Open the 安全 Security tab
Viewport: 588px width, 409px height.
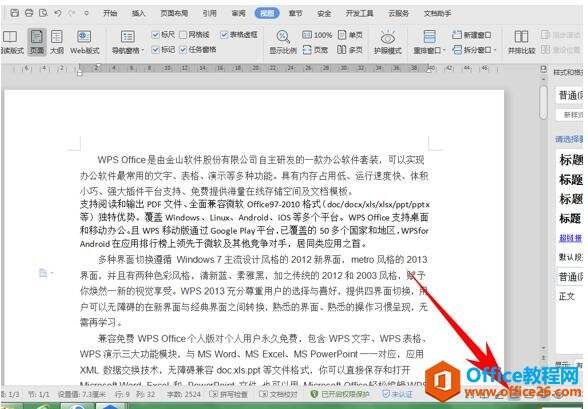coord(324,13)
